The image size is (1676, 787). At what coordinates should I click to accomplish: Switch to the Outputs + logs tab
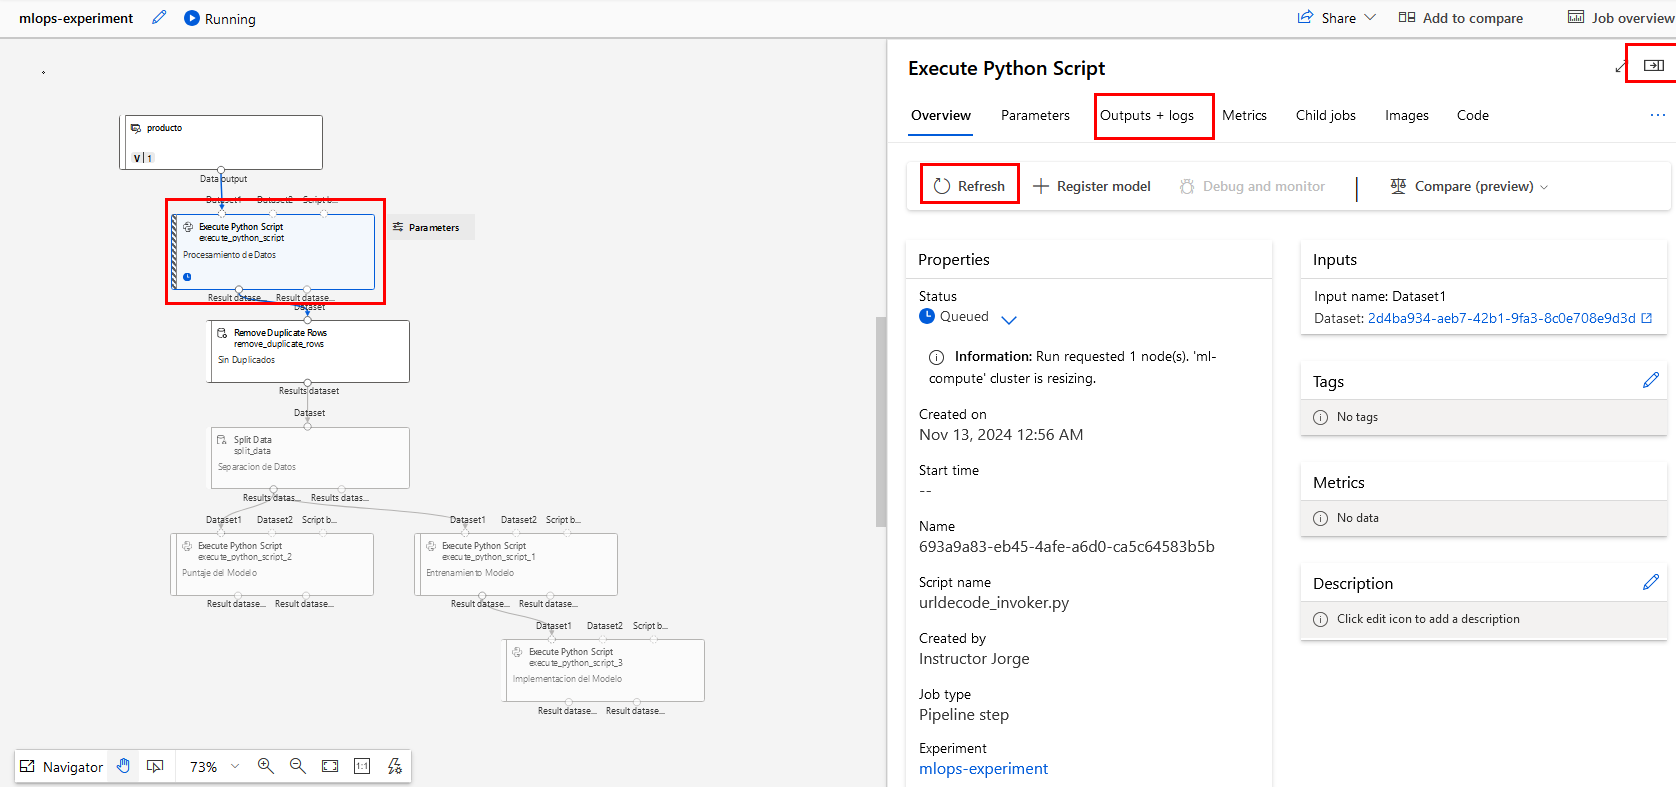1147,116
